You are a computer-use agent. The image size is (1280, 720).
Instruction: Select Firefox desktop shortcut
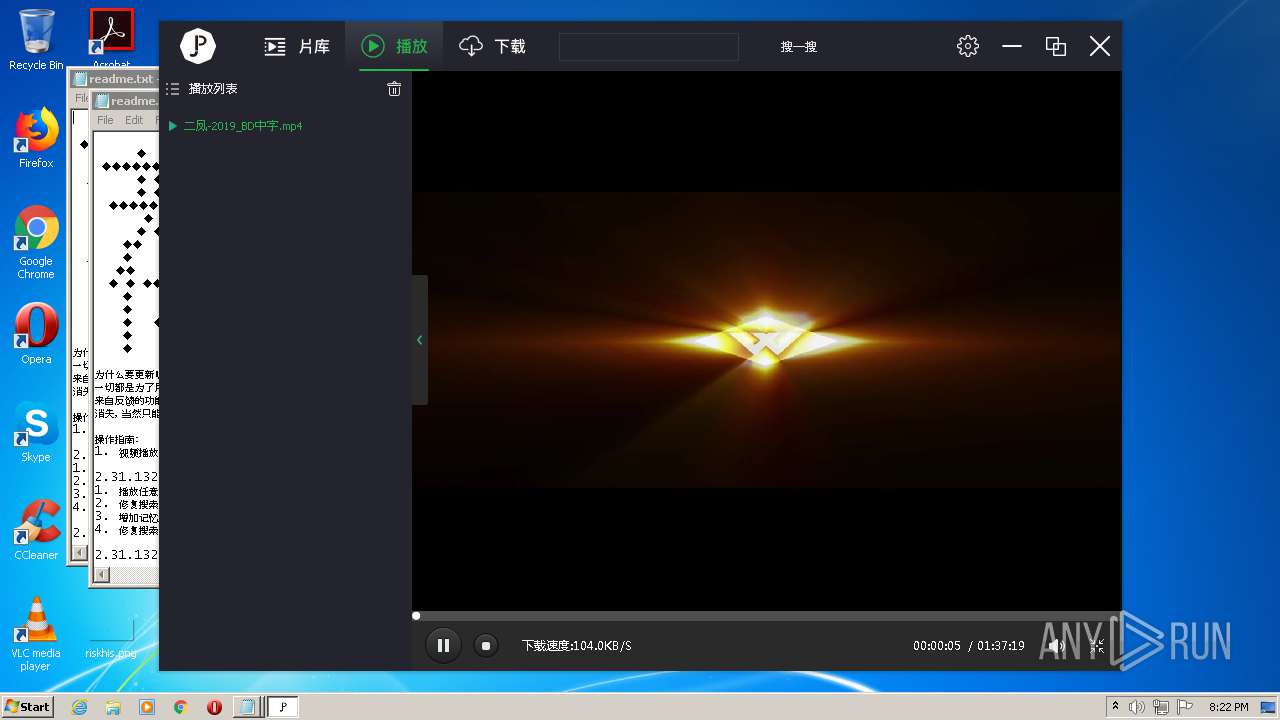coord(36,138)
